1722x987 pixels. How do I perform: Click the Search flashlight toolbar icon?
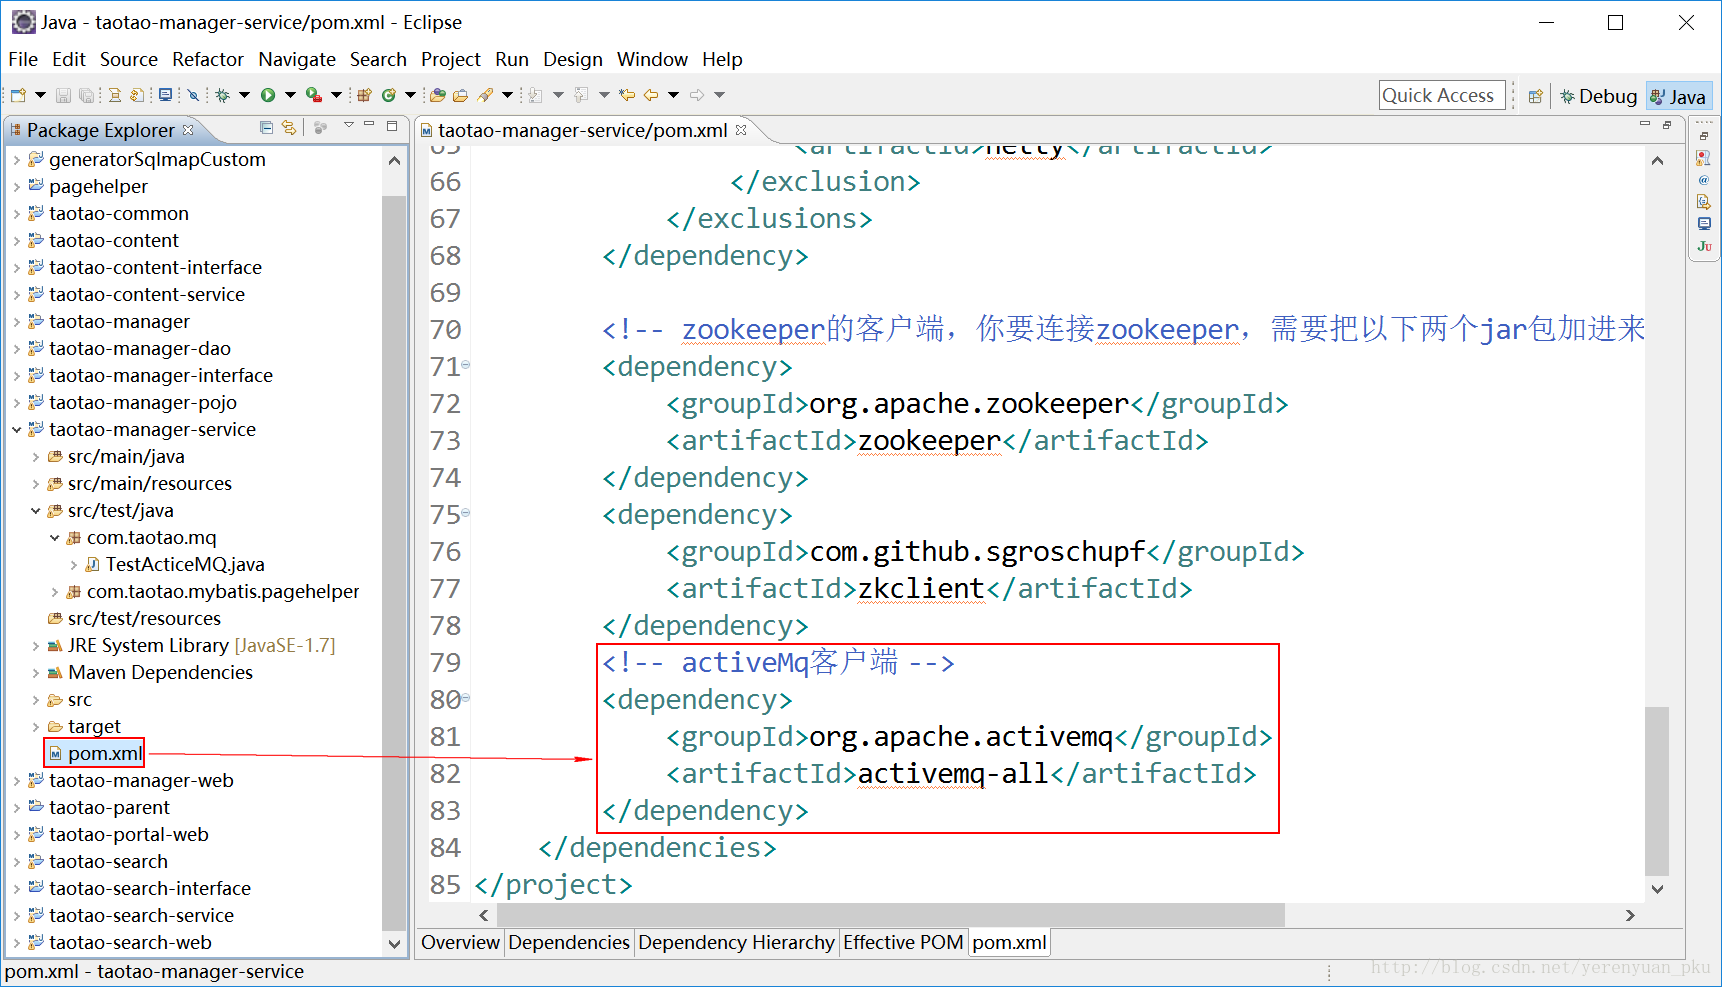[x=485, y=95]
